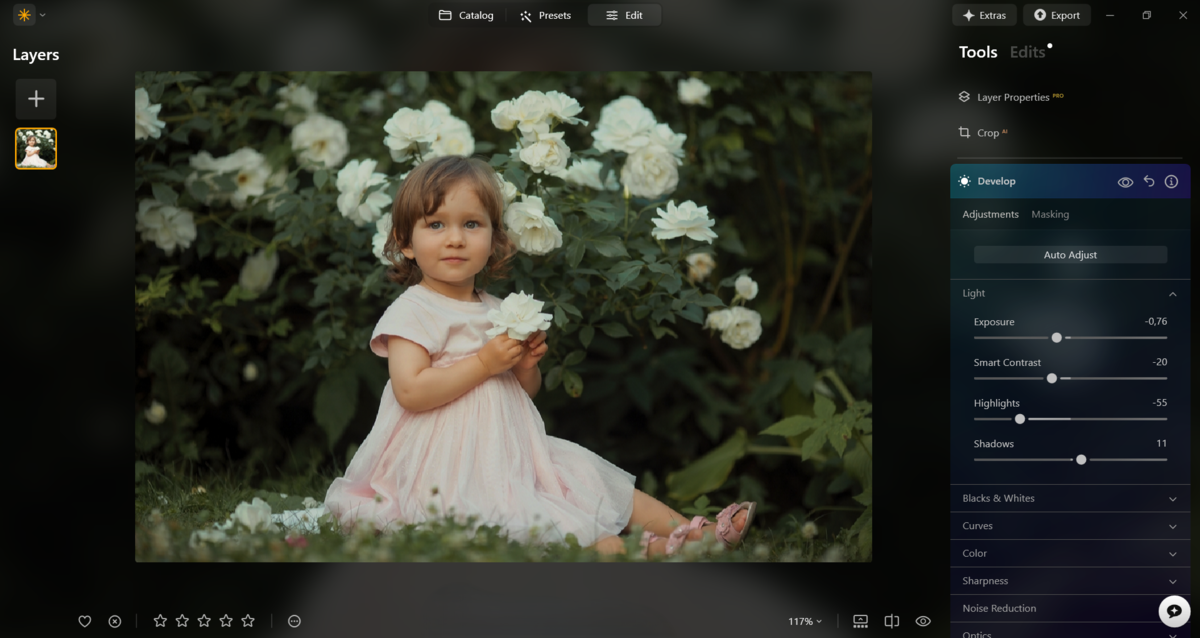
Task: Click on the main photo canvas
Action: pos(503,316)
